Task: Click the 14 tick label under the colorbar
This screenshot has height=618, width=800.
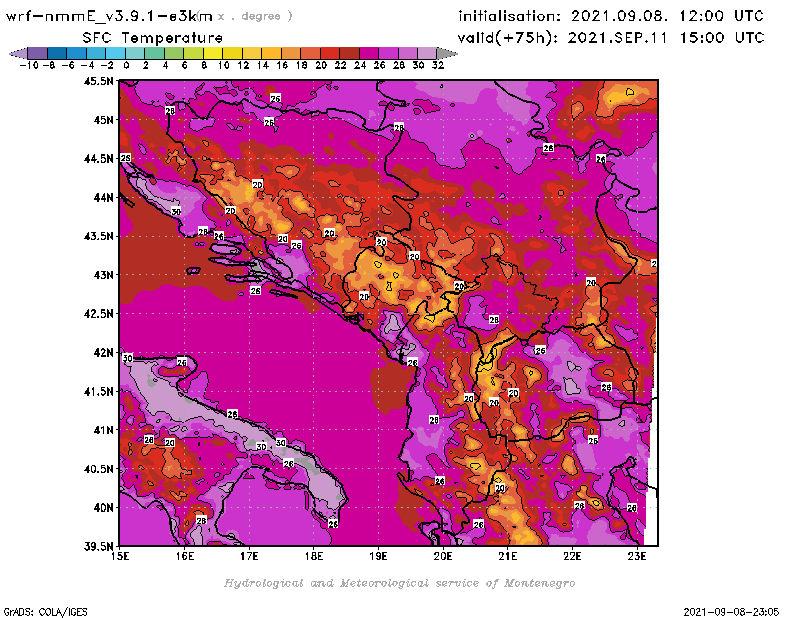Action: click(x=263, y=65)
